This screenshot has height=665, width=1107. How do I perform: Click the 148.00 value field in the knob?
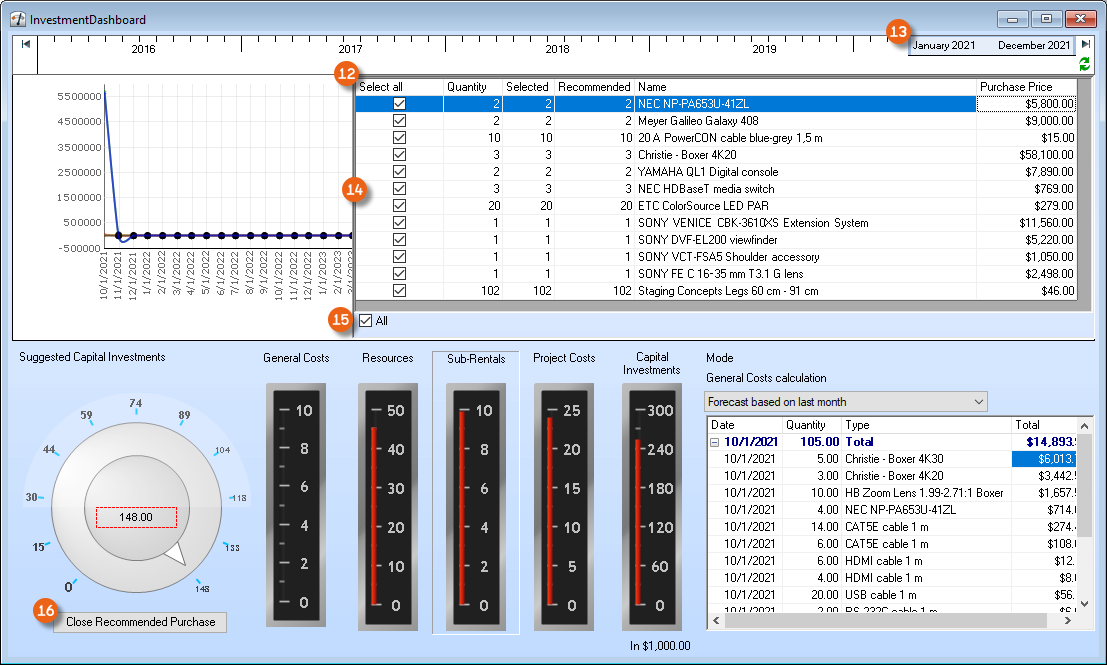pyautogui.click(x=136, y=517)
